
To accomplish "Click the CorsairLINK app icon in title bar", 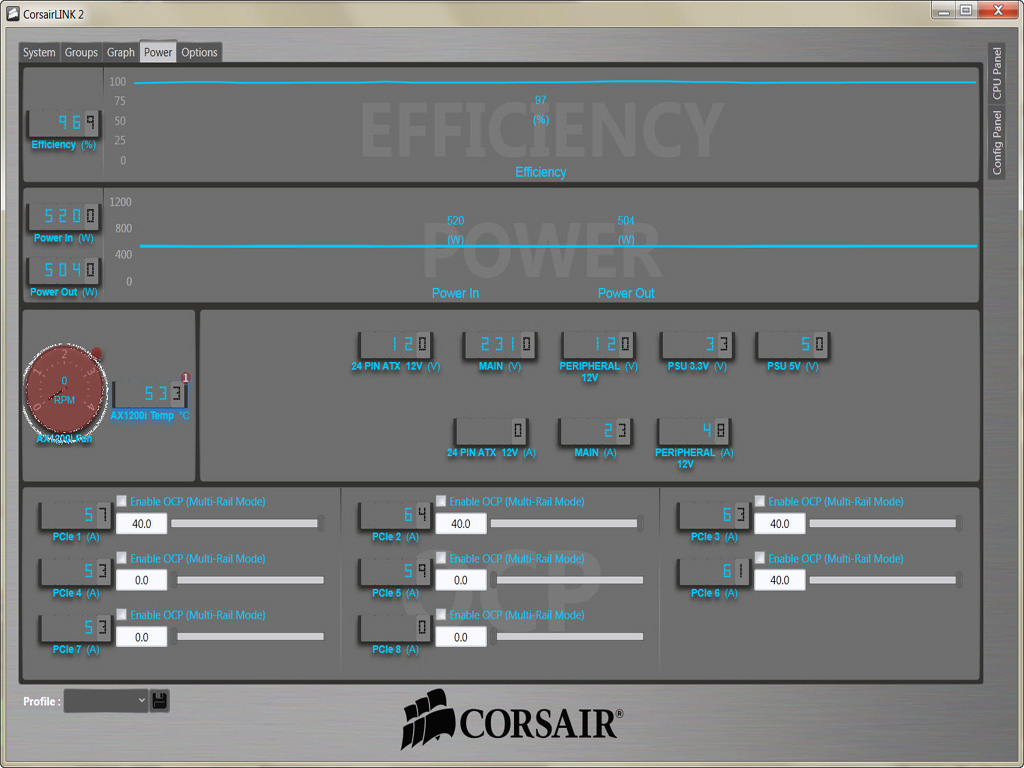I will [x=12, y=14].
